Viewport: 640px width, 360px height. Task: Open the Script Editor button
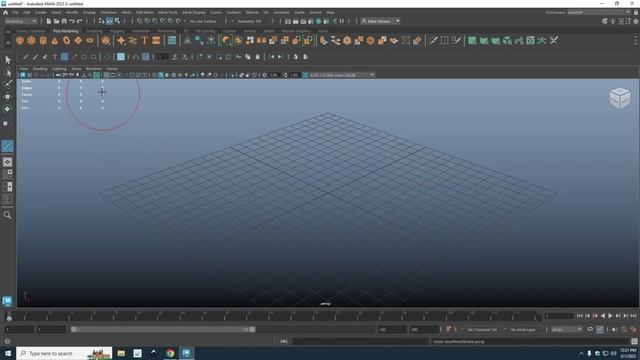(634, 341)
